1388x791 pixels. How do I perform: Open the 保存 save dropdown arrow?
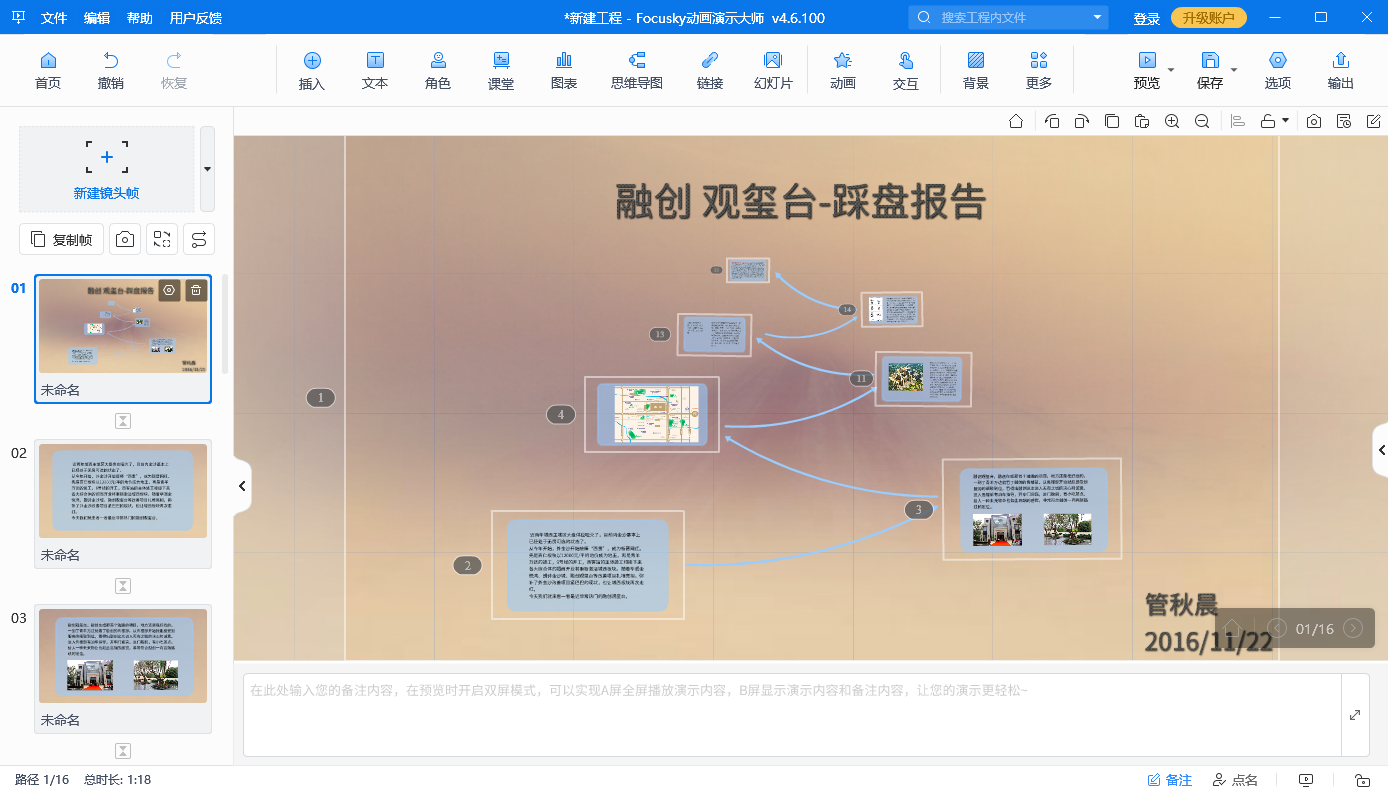[x=1234, y=70]
